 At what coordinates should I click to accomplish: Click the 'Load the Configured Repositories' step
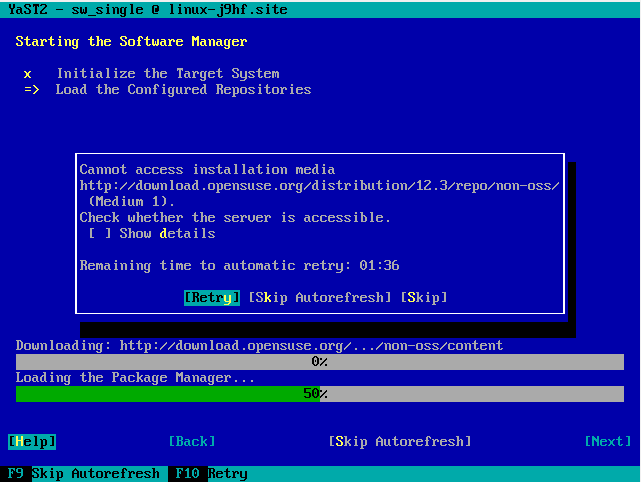(x=184, y=90)
